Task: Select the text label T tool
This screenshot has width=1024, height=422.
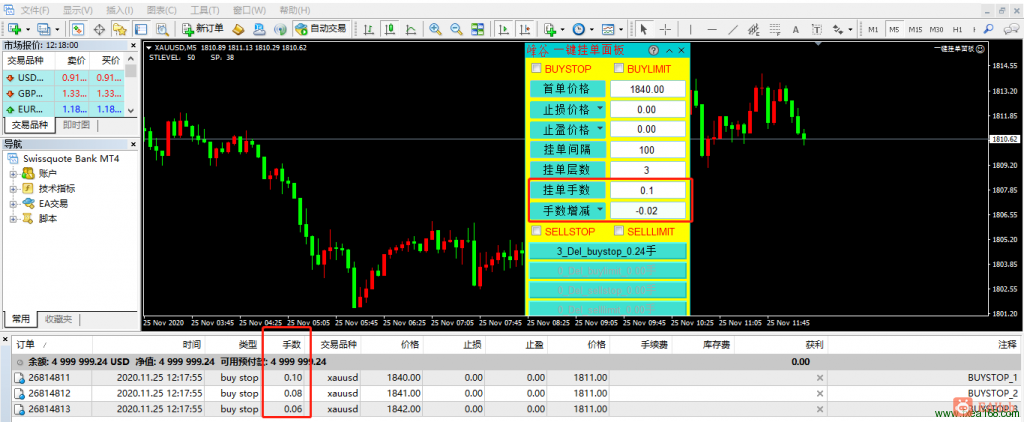Action: 816,29
